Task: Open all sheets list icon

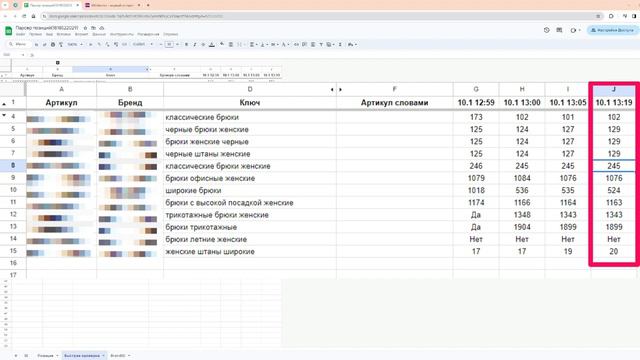Action: 26,356
